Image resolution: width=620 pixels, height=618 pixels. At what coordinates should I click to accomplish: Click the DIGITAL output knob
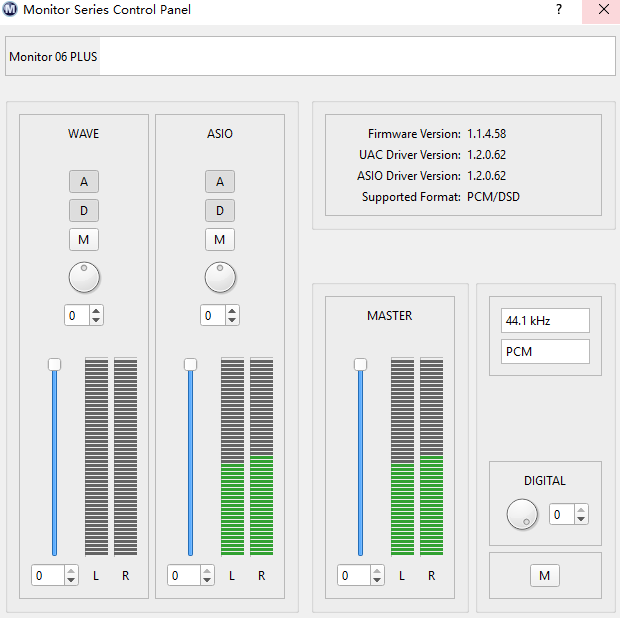[522, 514]
